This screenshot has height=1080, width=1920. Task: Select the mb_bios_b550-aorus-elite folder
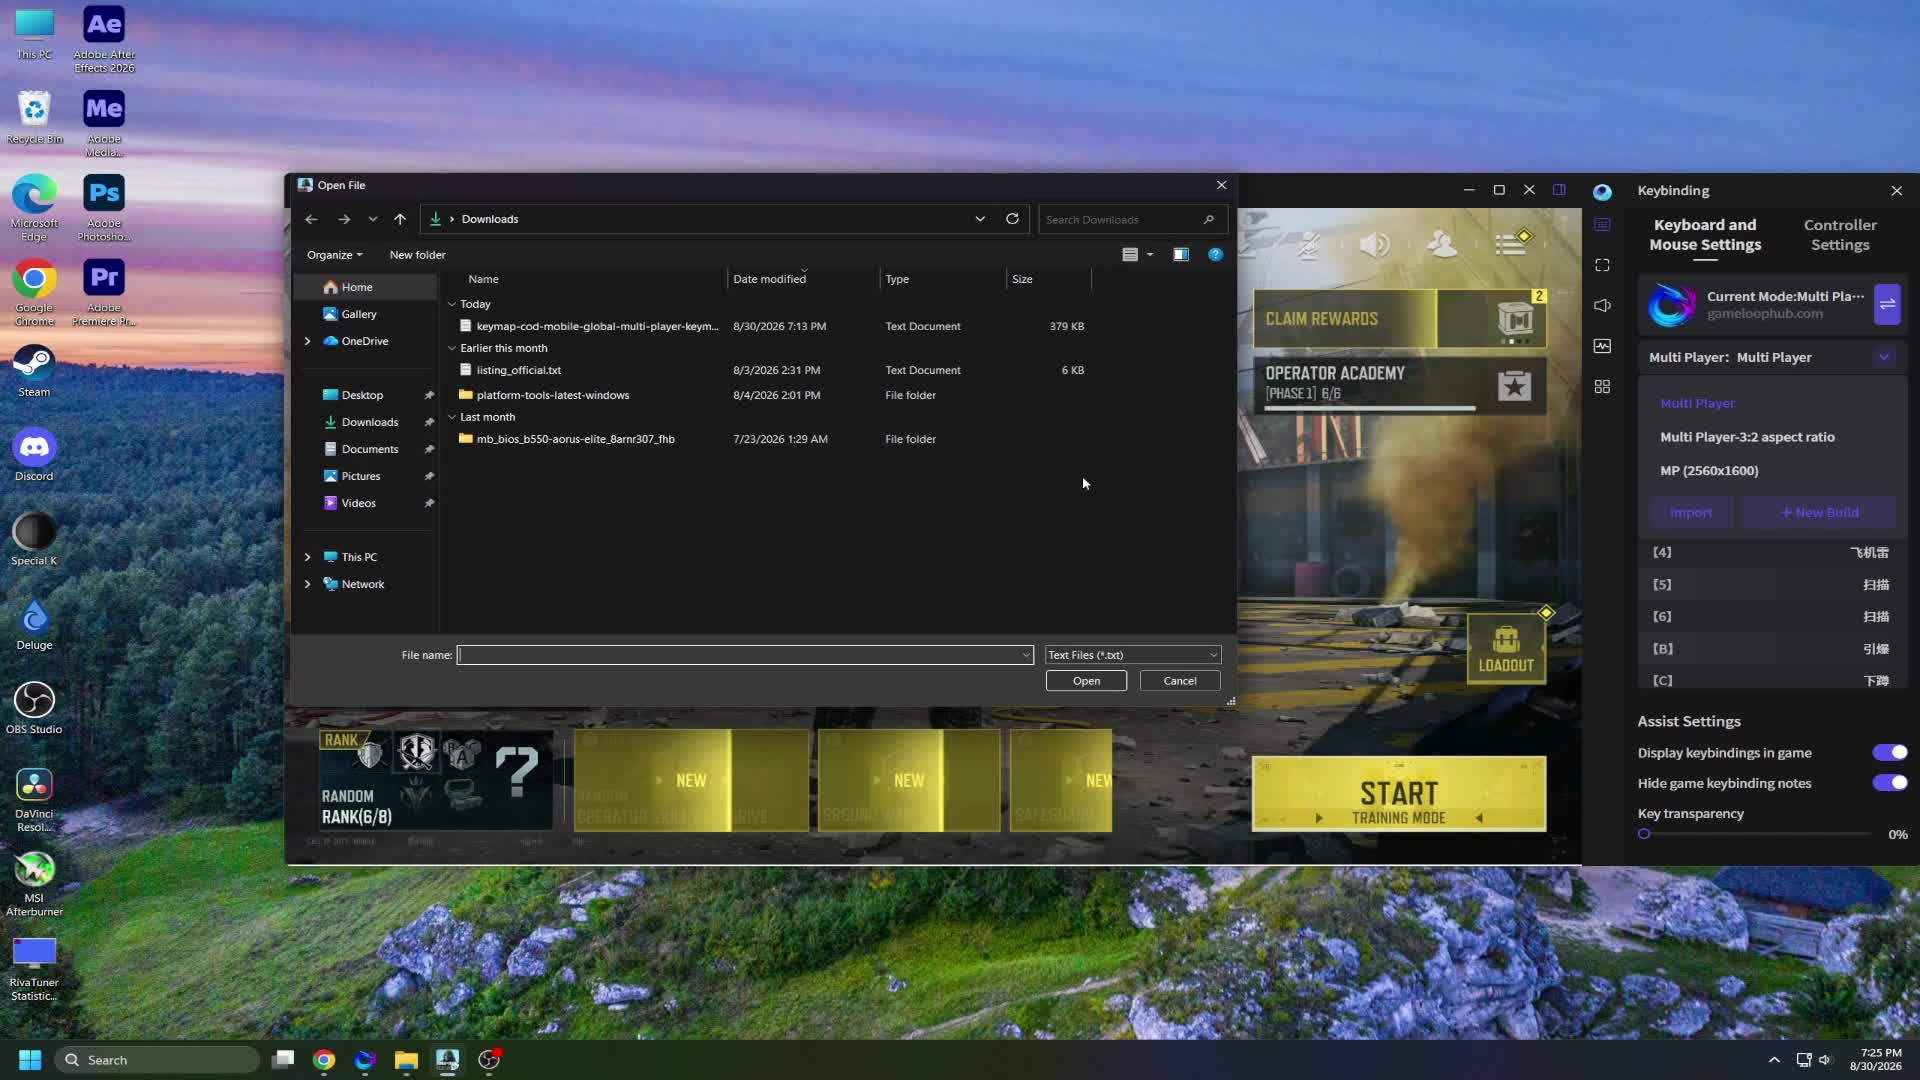[772, 439]
